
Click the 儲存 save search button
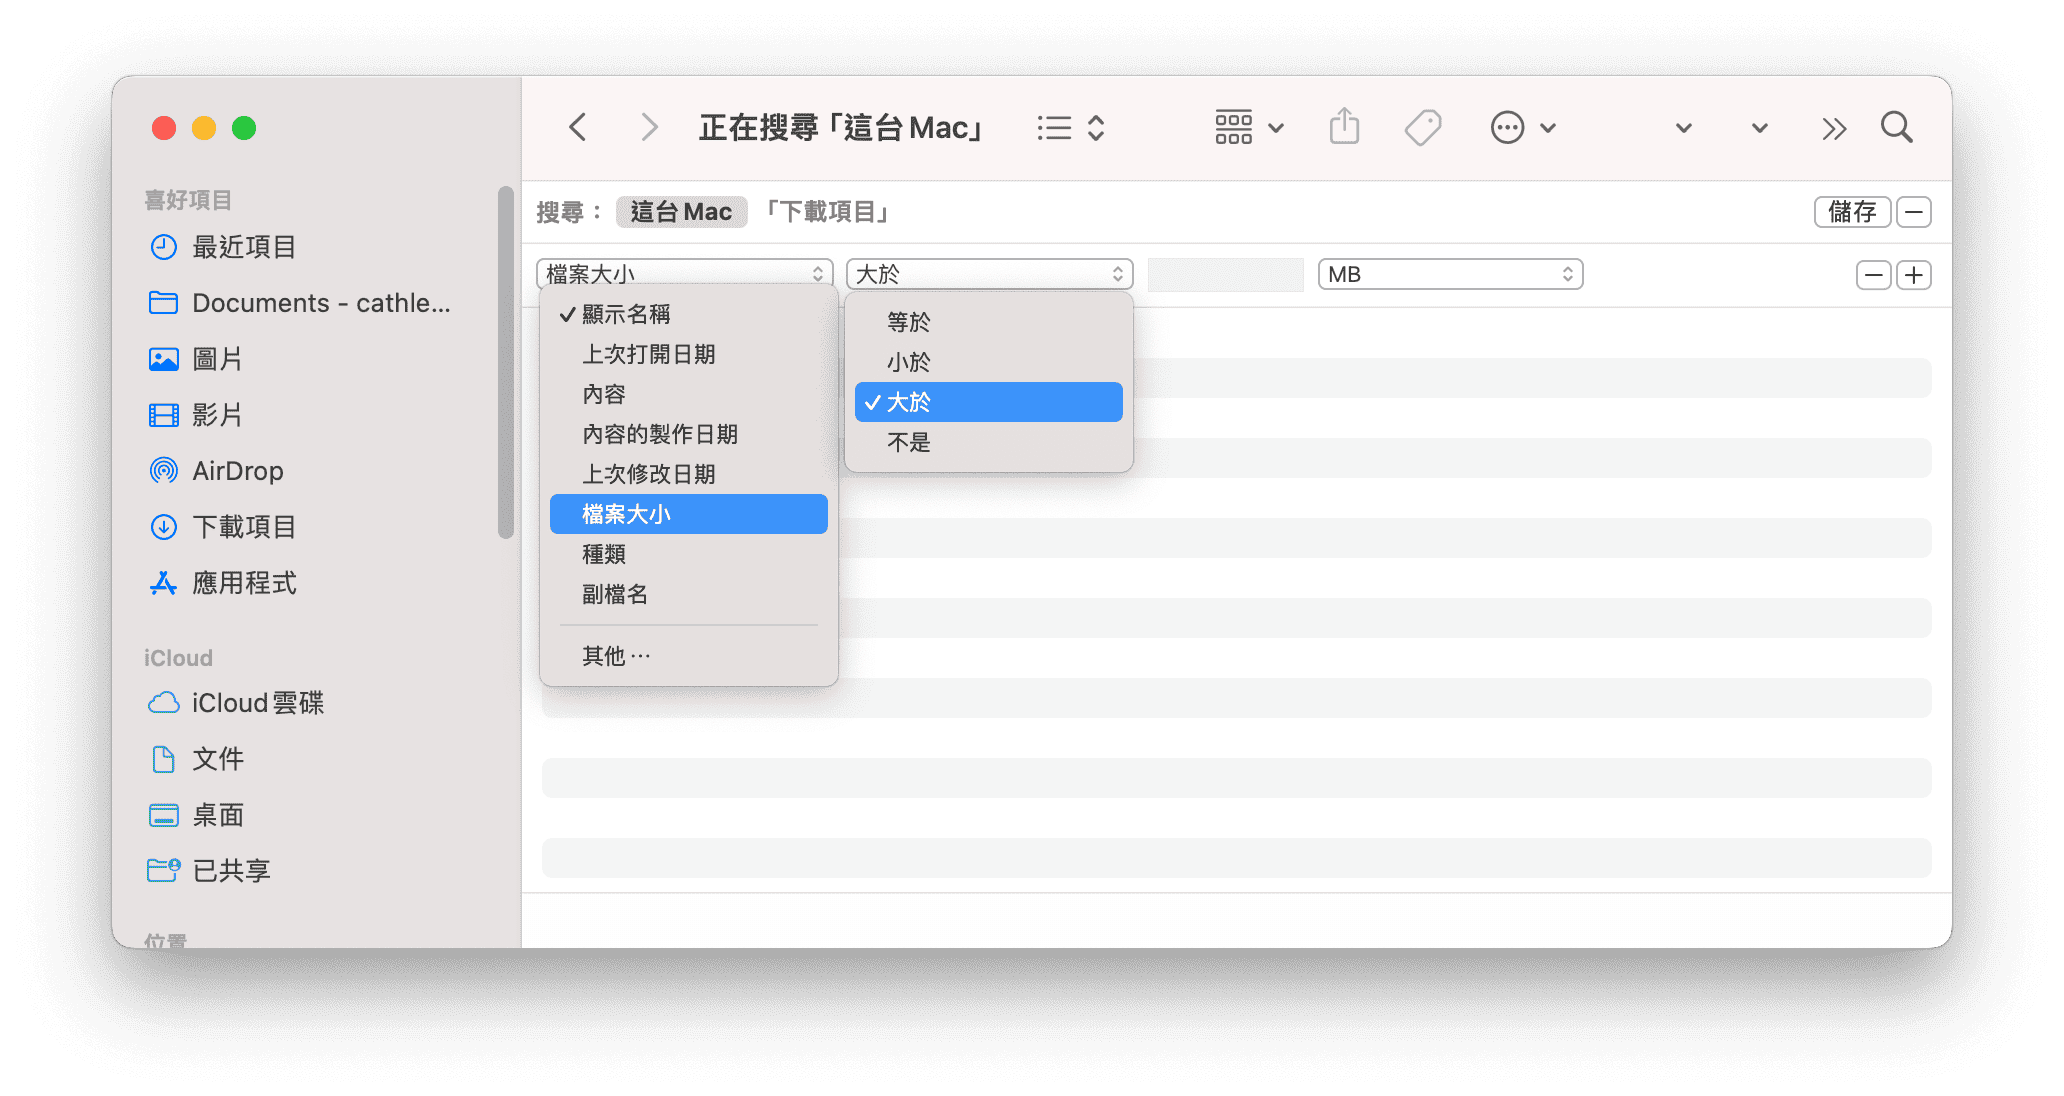pyautogui.click(x=1852, y=212)
